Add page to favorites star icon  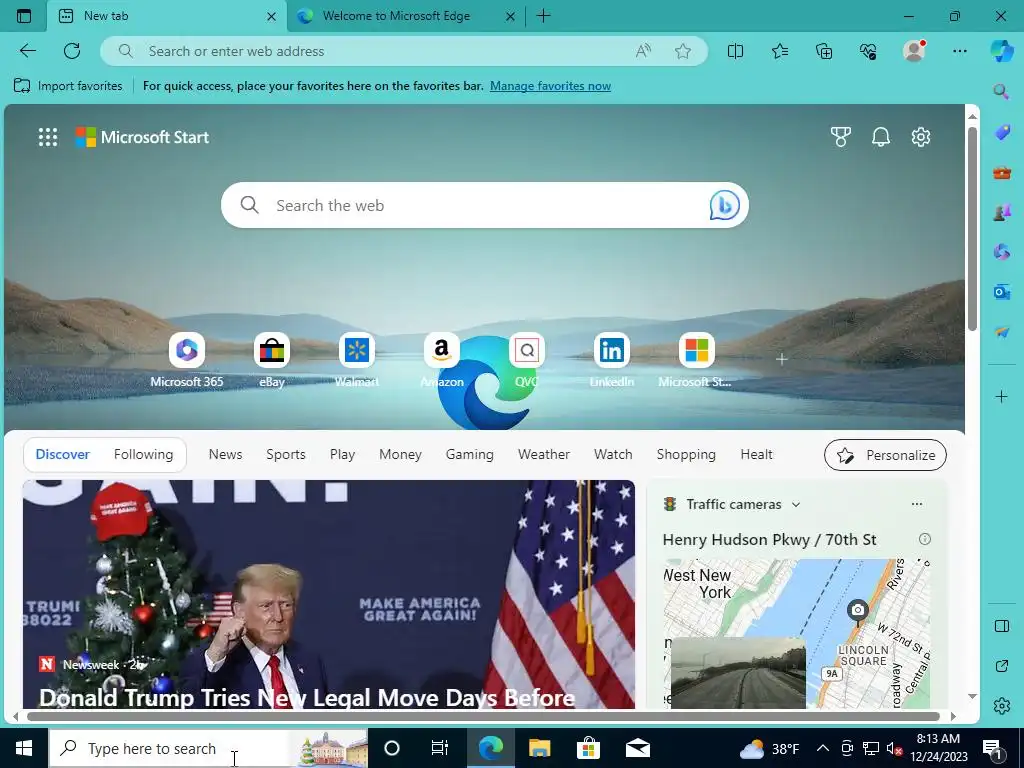(x=682, y=51)
